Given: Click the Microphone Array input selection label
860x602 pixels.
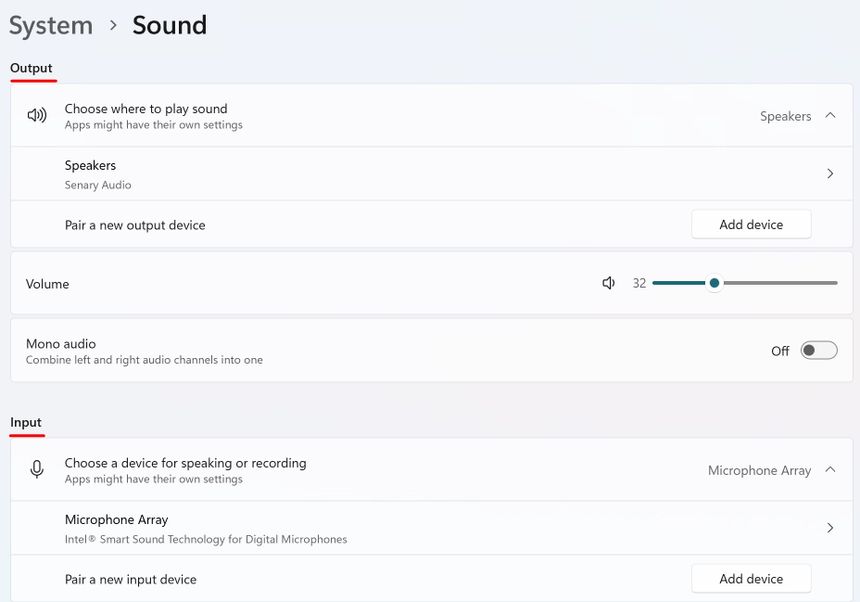Looking at the screenshot, I should pyautogui.click(x=759, y=470).
